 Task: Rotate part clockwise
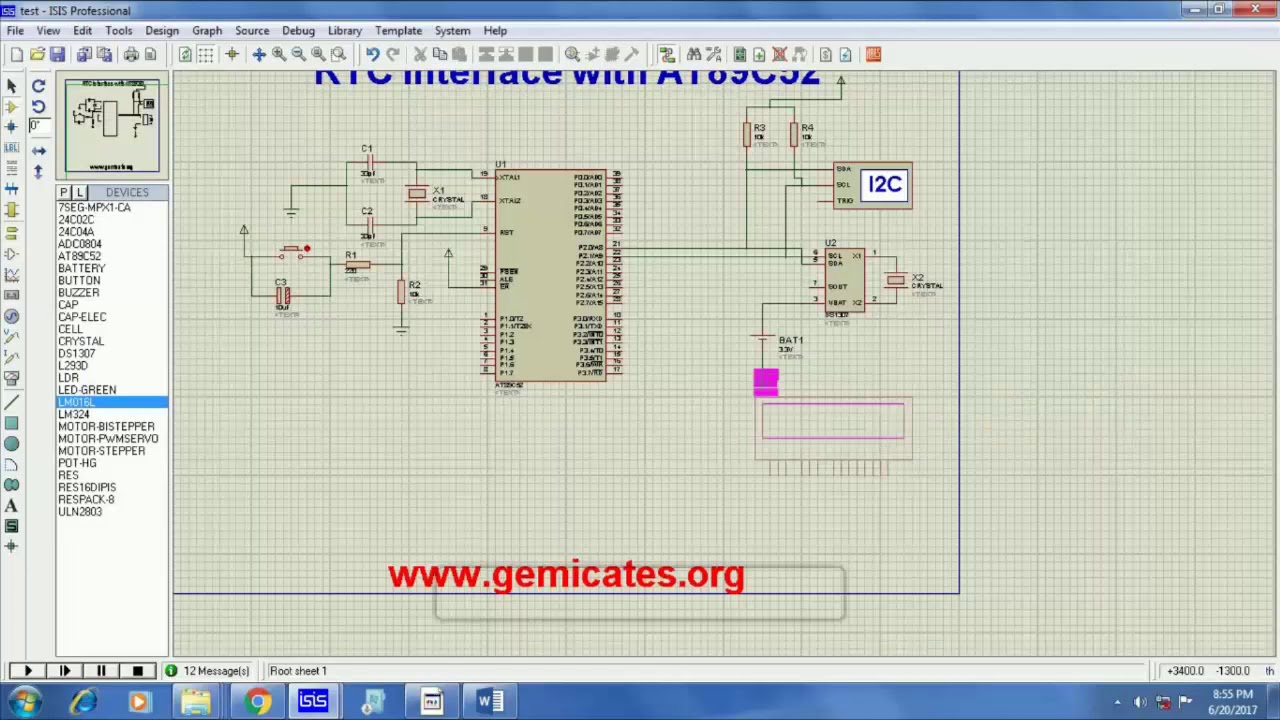pos(39,86)
